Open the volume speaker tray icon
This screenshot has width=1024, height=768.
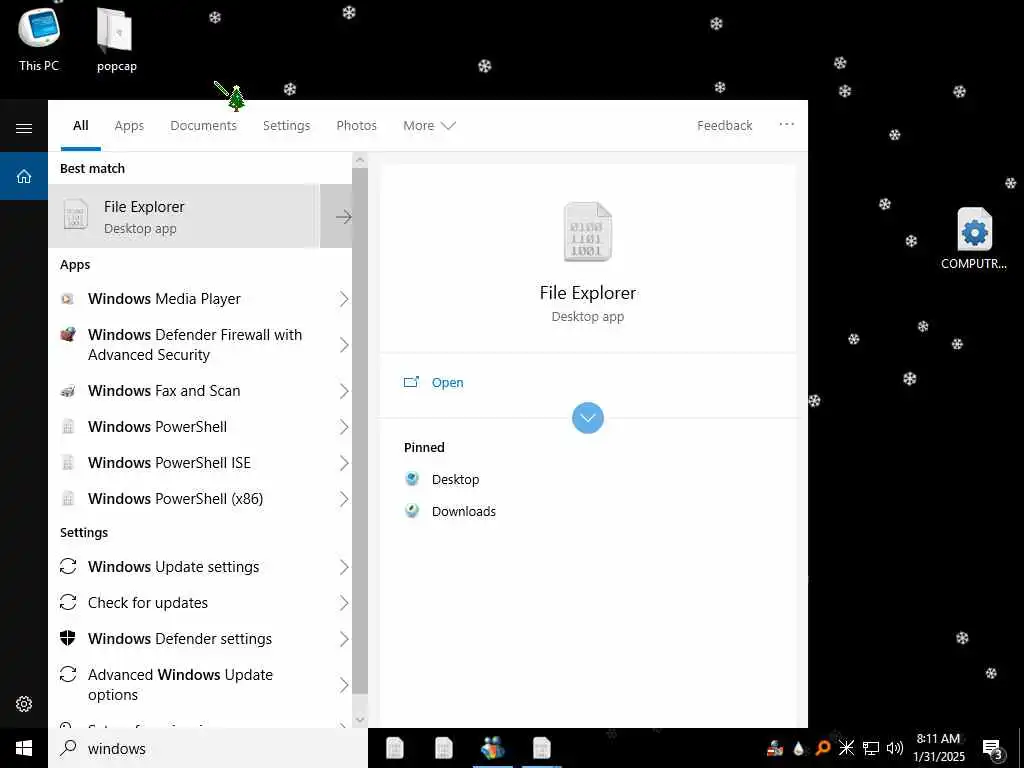coord(895,748)
